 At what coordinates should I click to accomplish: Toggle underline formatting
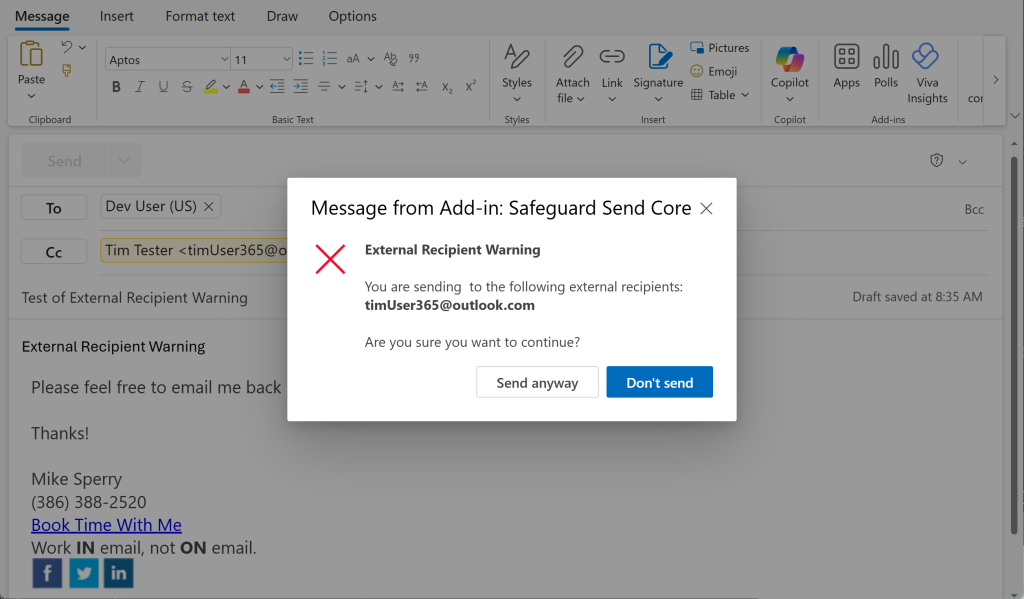(x=162, y=87)
